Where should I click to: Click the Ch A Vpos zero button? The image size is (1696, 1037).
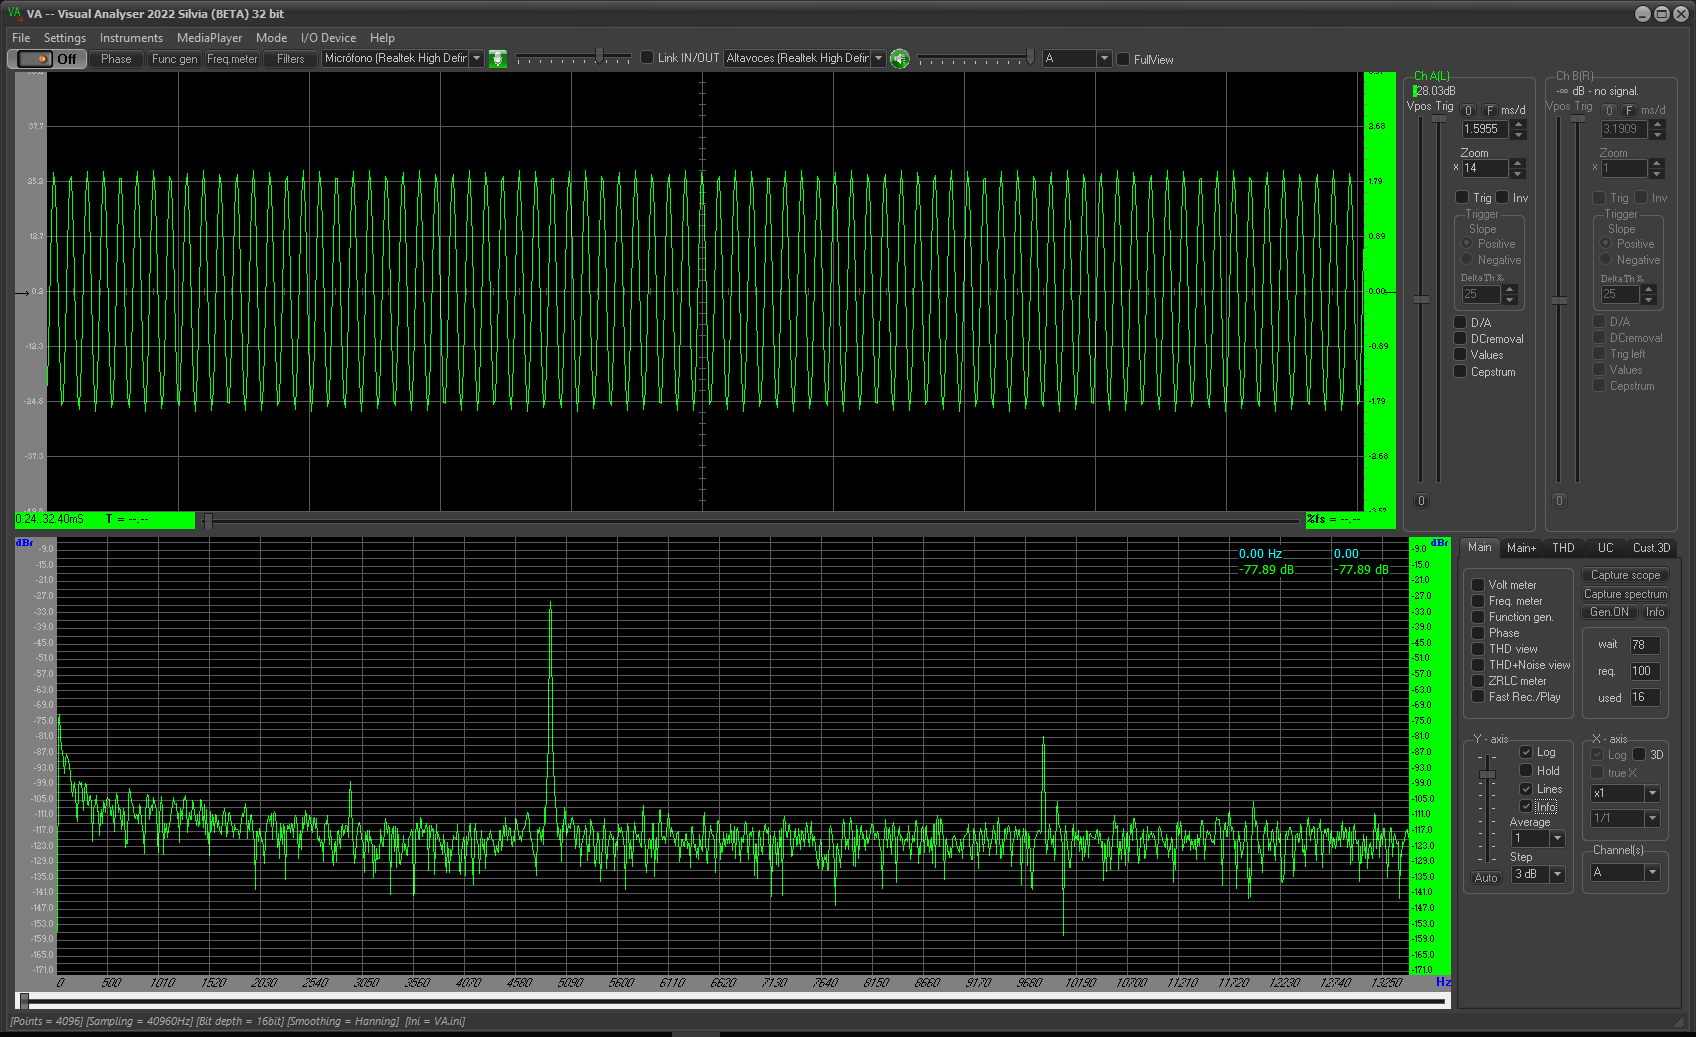tap(1421, 501)
